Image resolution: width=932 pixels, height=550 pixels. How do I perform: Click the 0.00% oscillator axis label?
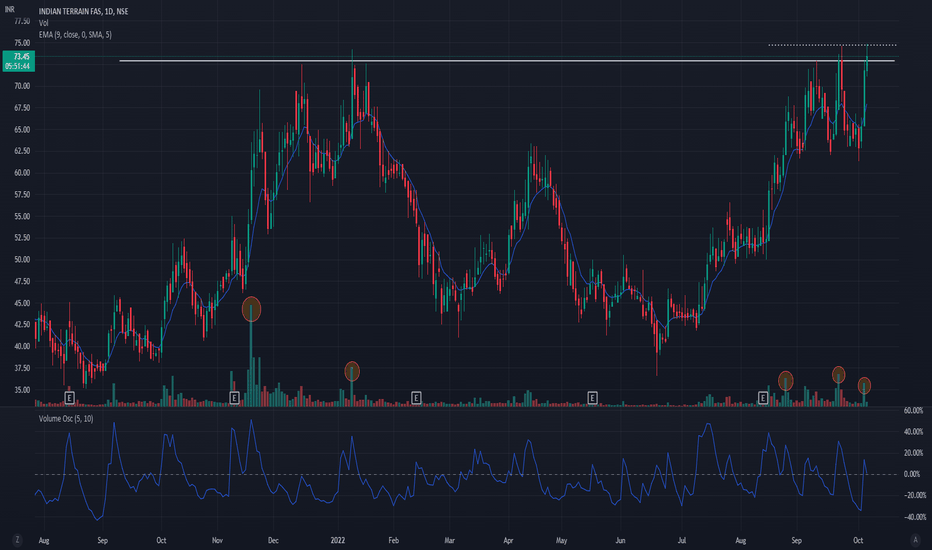tap(912, 474)
